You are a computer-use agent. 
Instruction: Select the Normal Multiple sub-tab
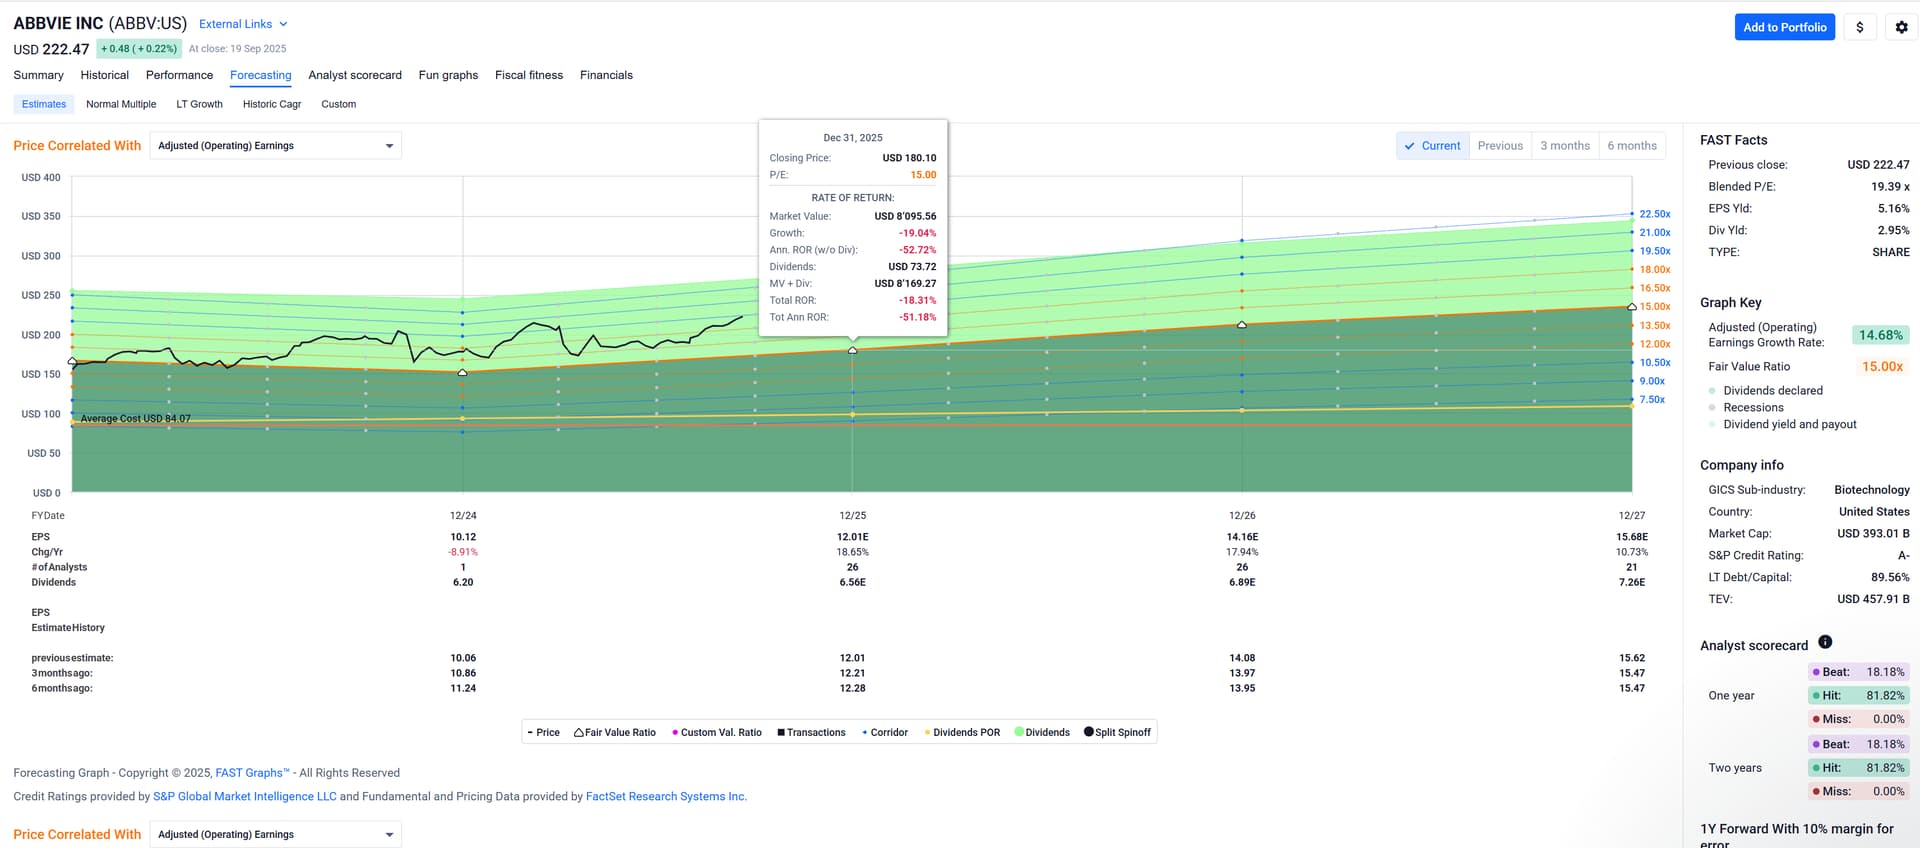[x=121, y=104]
